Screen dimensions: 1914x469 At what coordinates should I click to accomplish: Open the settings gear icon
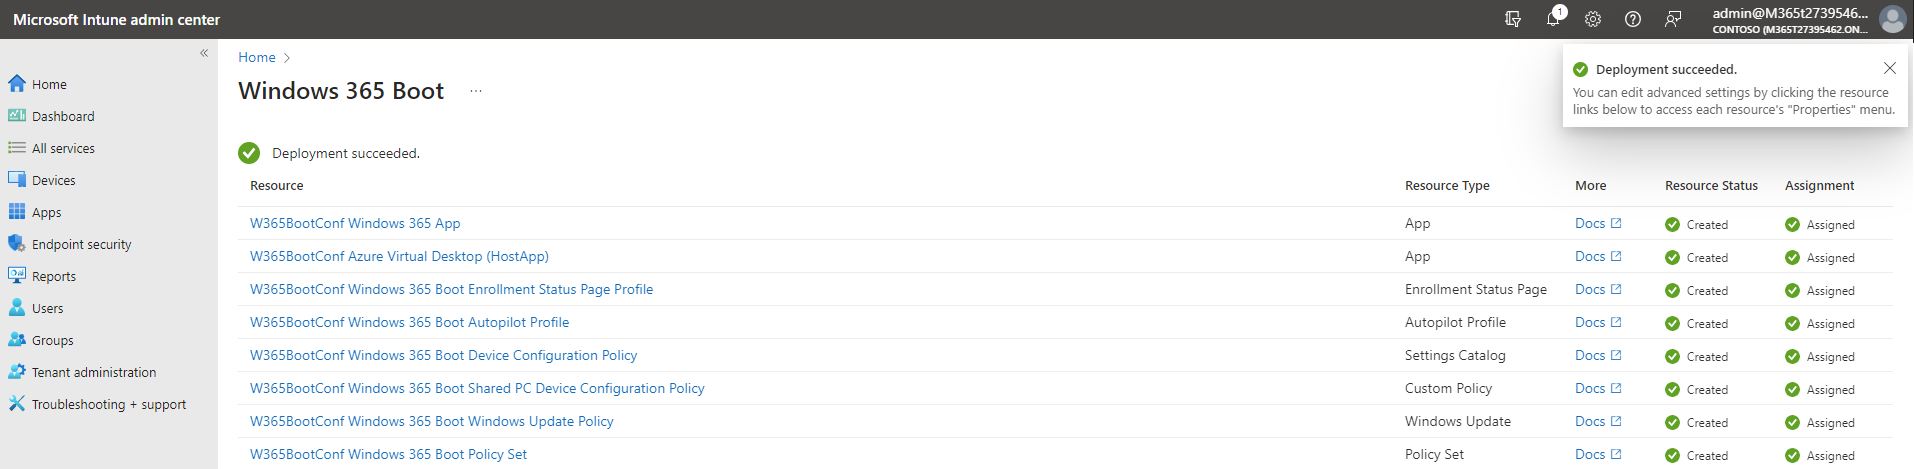click(1593, 19)
